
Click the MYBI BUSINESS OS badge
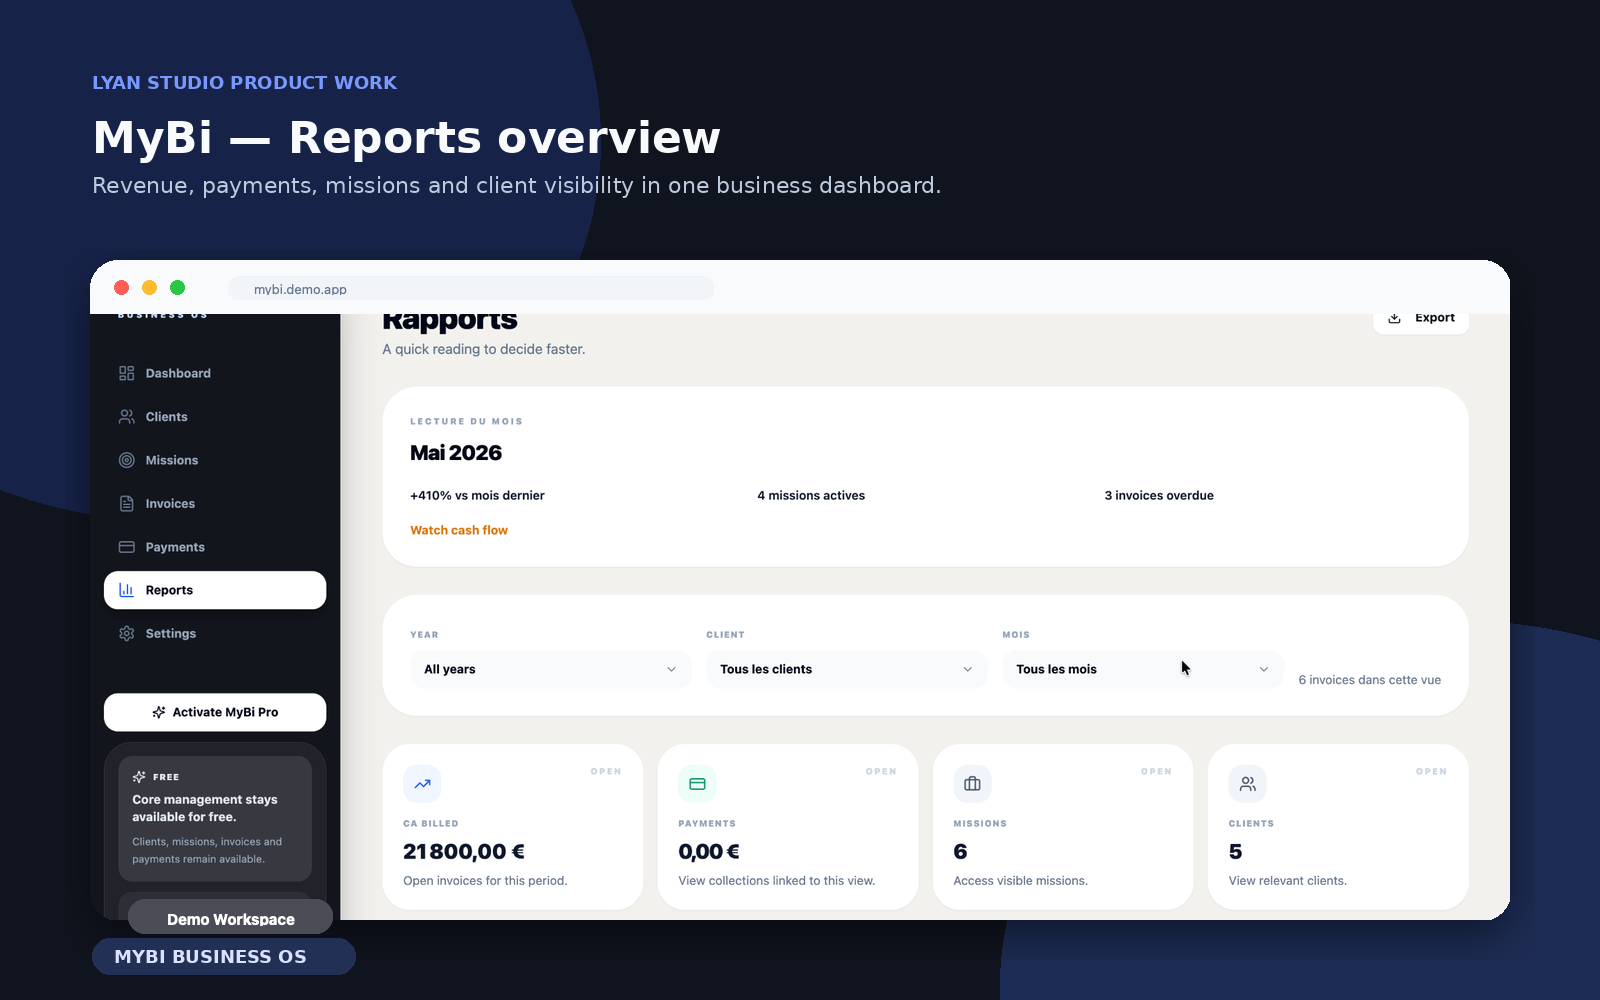[224, 956]
